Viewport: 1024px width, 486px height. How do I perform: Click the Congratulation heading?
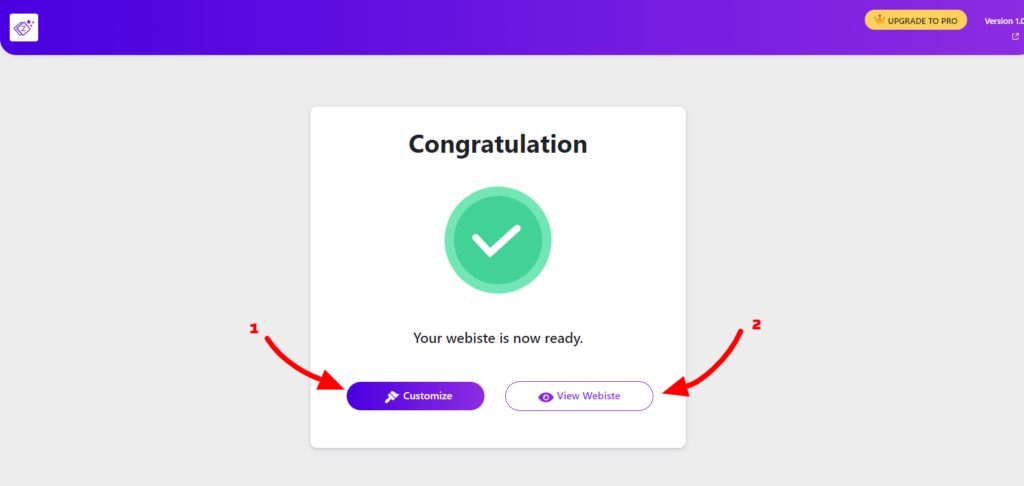(498, 144)
